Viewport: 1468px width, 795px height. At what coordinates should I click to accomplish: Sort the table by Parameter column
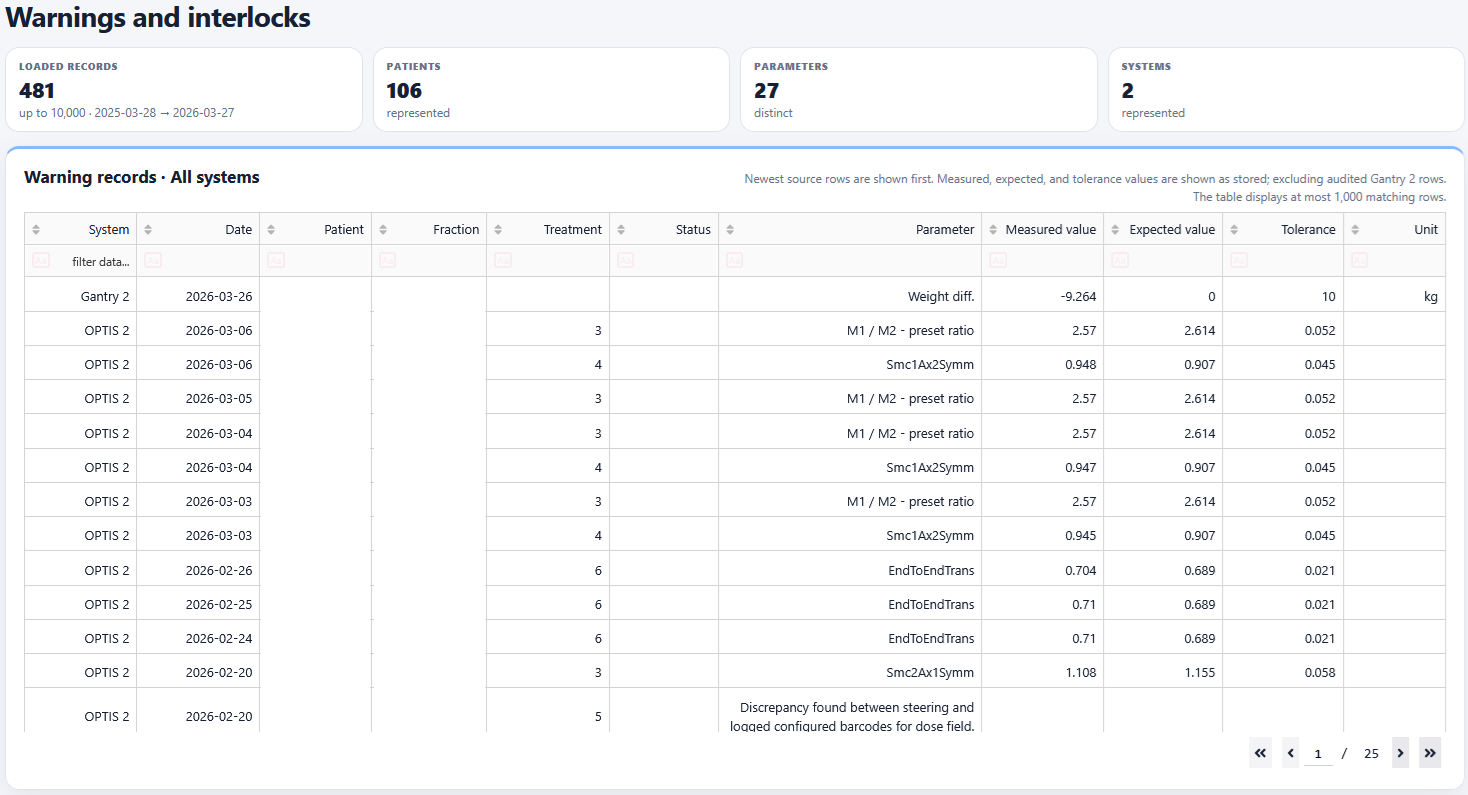pyautogui.click(x=730, y=229)
